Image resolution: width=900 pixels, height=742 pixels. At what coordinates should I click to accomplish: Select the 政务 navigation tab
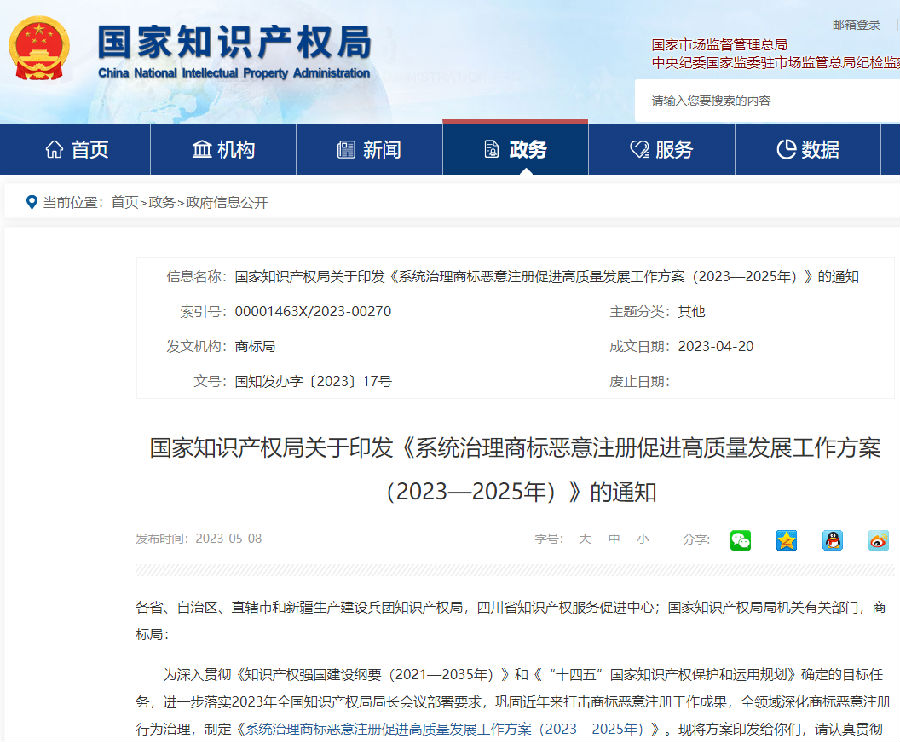tap(515, 150)
